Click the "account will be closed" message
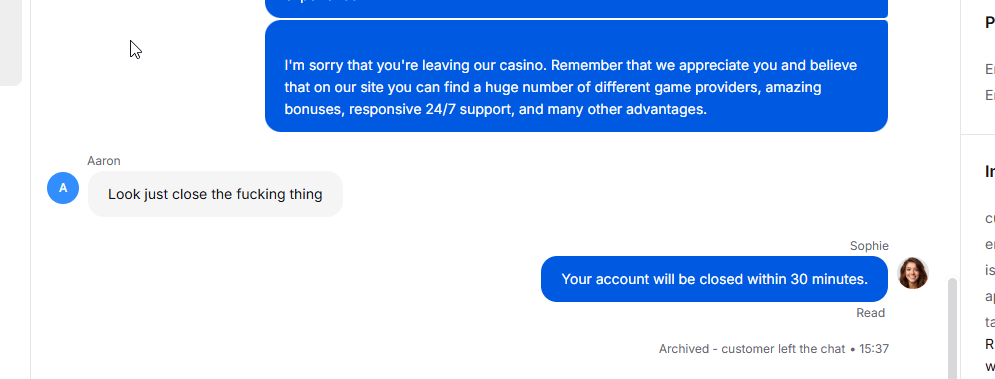Screen dimensions: 995x379 click(x=714, y=279)
